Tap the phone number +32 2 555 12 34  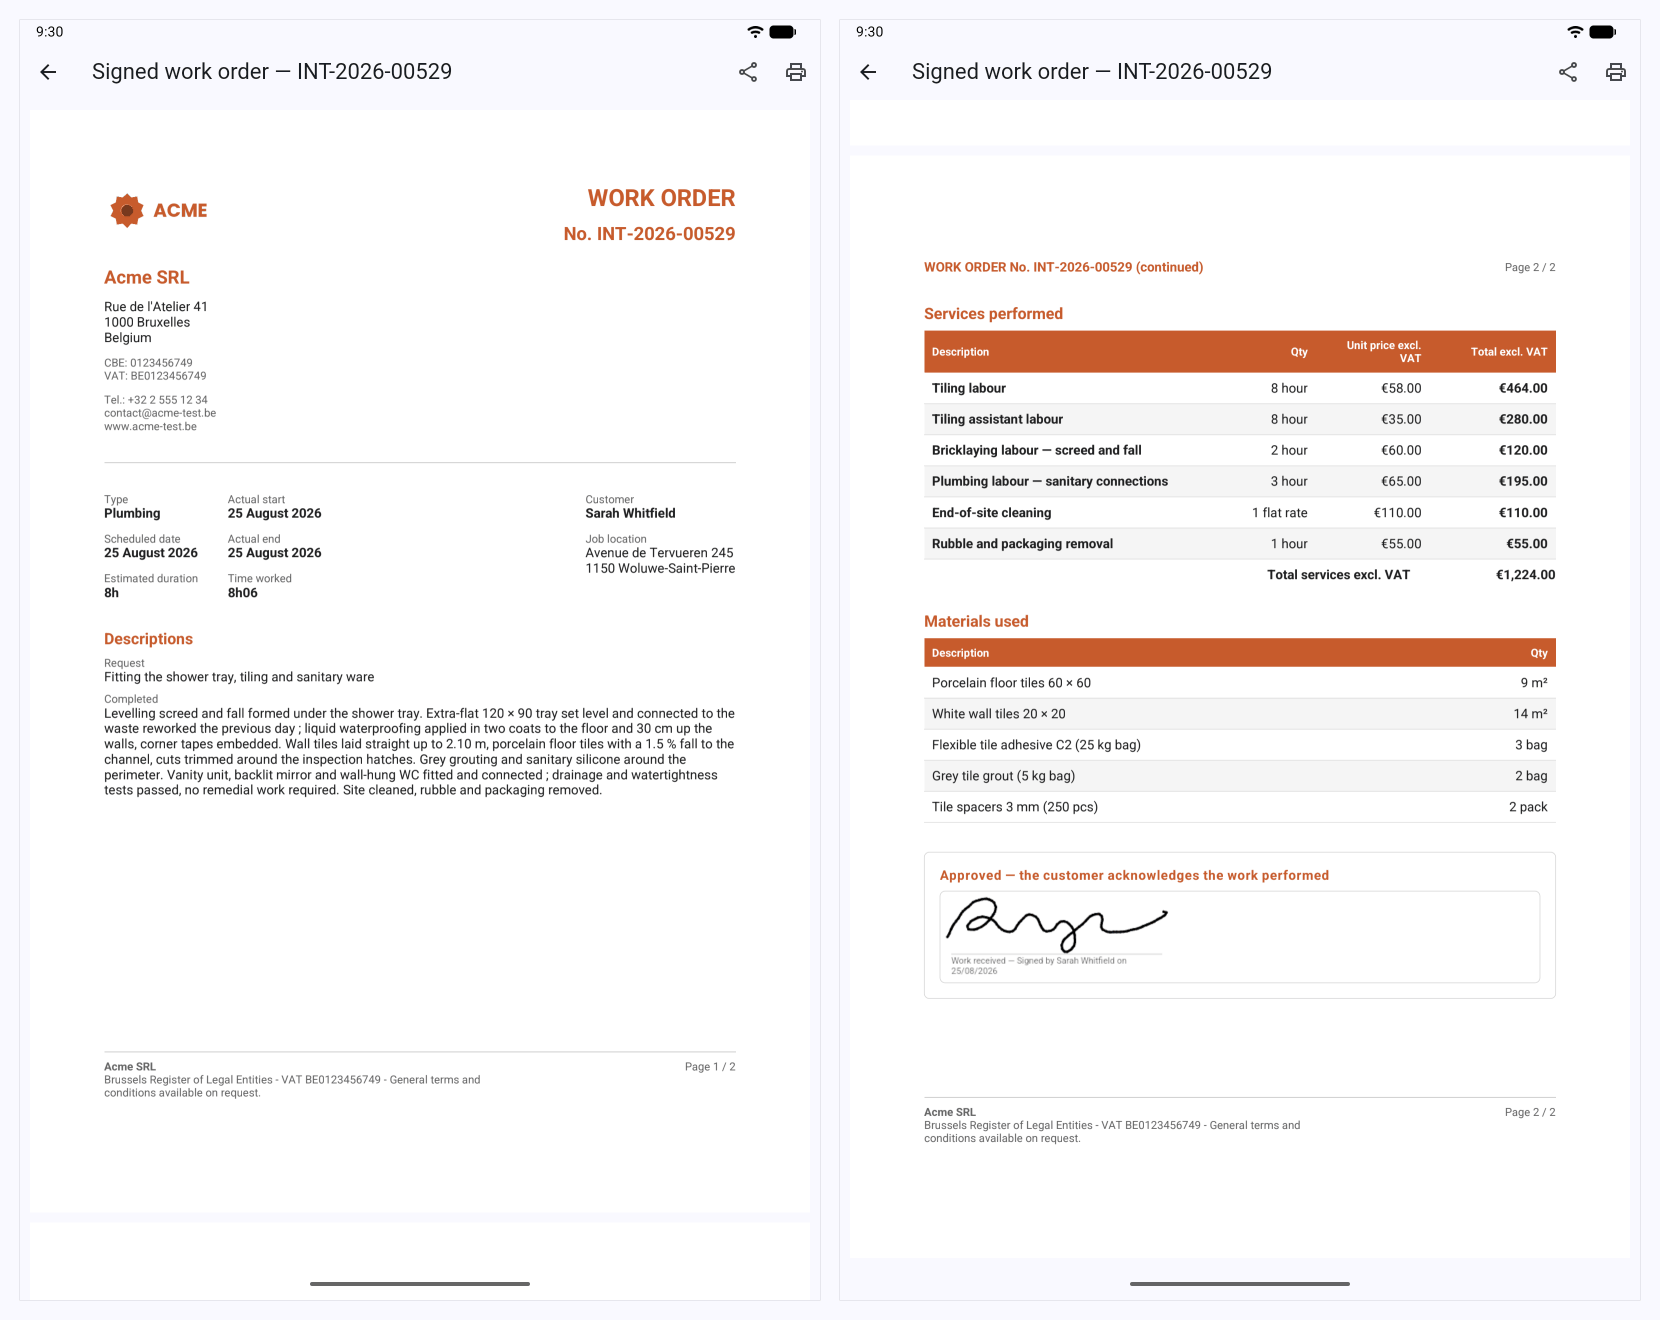[168, 400]
